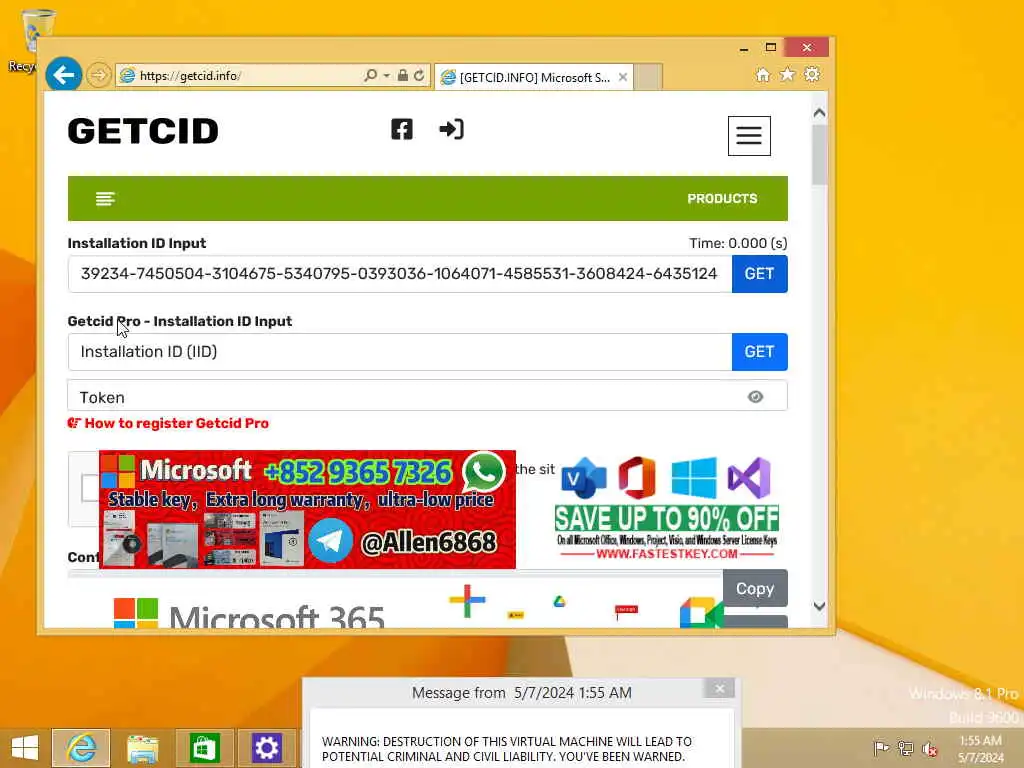
Task: Click the network icon in system tray
Action: (906, 748)
